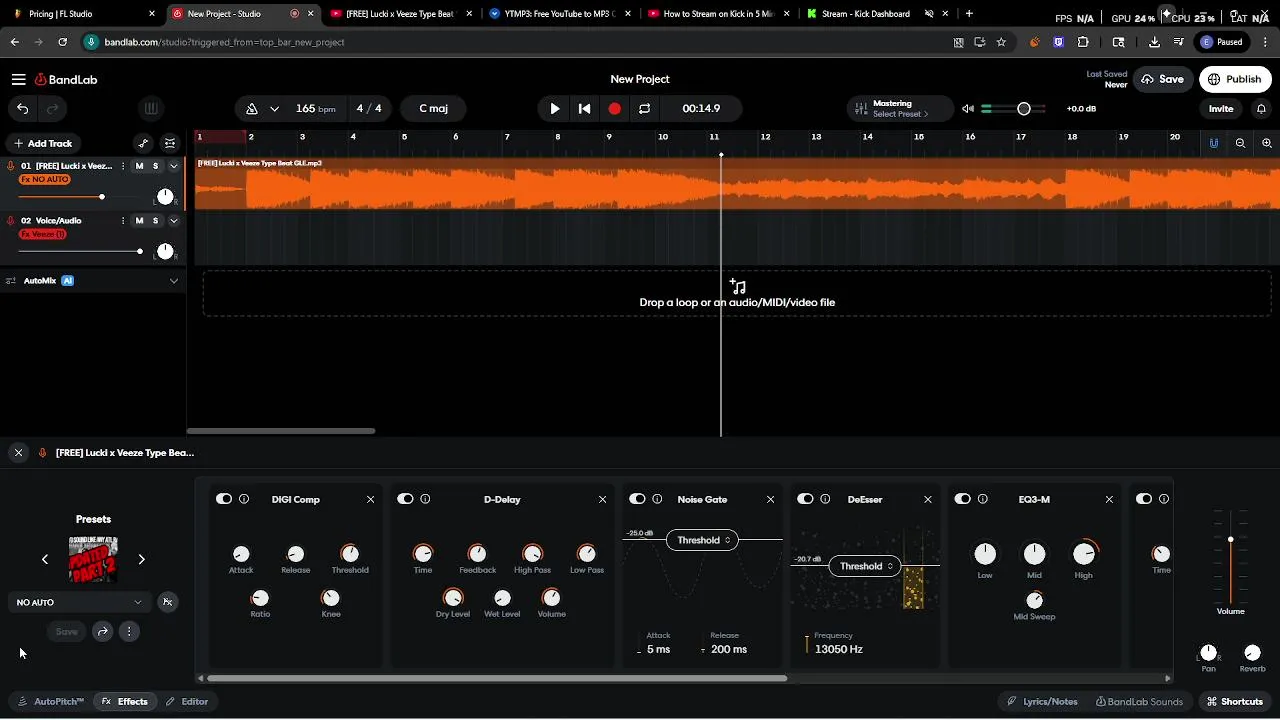Remove the DeEsser effect
Viewport: 1280px width, 720px height.
coord(928,499)
